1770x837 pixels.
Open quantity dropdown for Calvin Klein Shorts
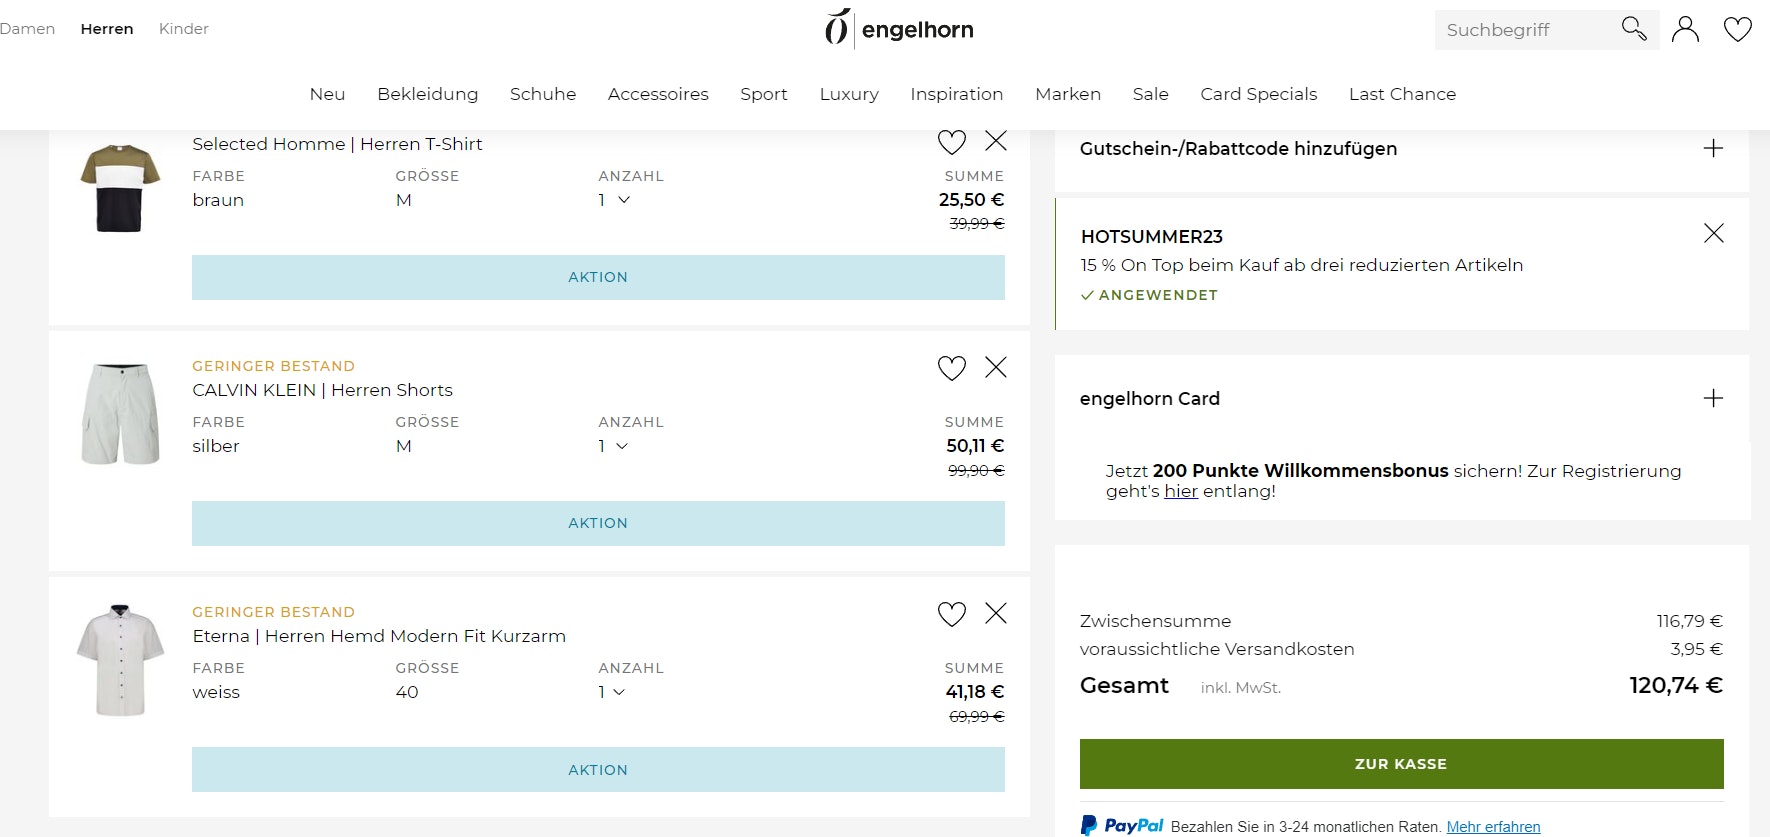614,446
